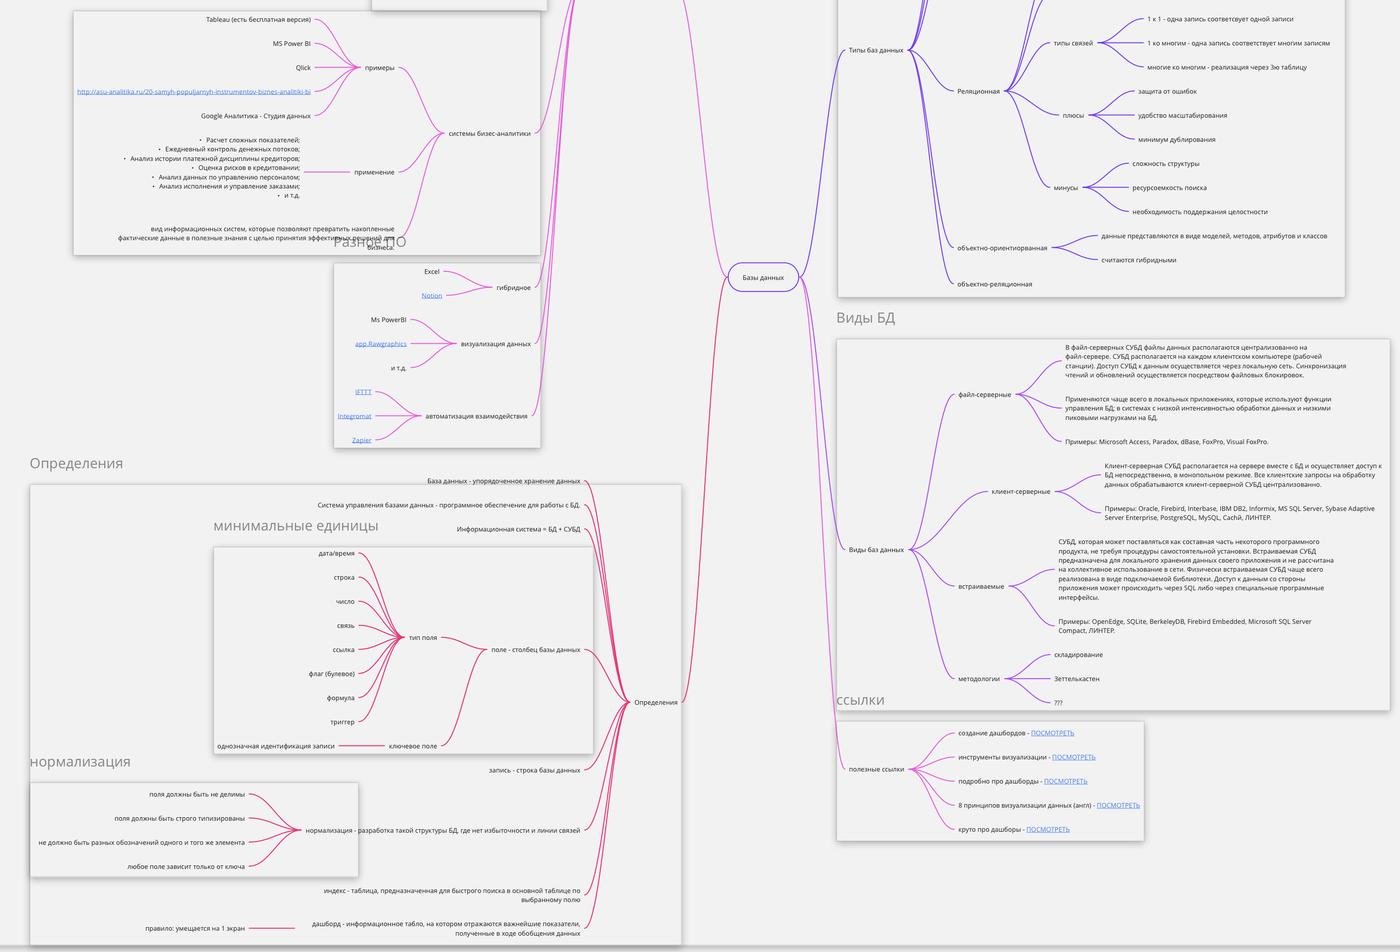
Task: Follow the Zapier link
Action: [361, 440]
